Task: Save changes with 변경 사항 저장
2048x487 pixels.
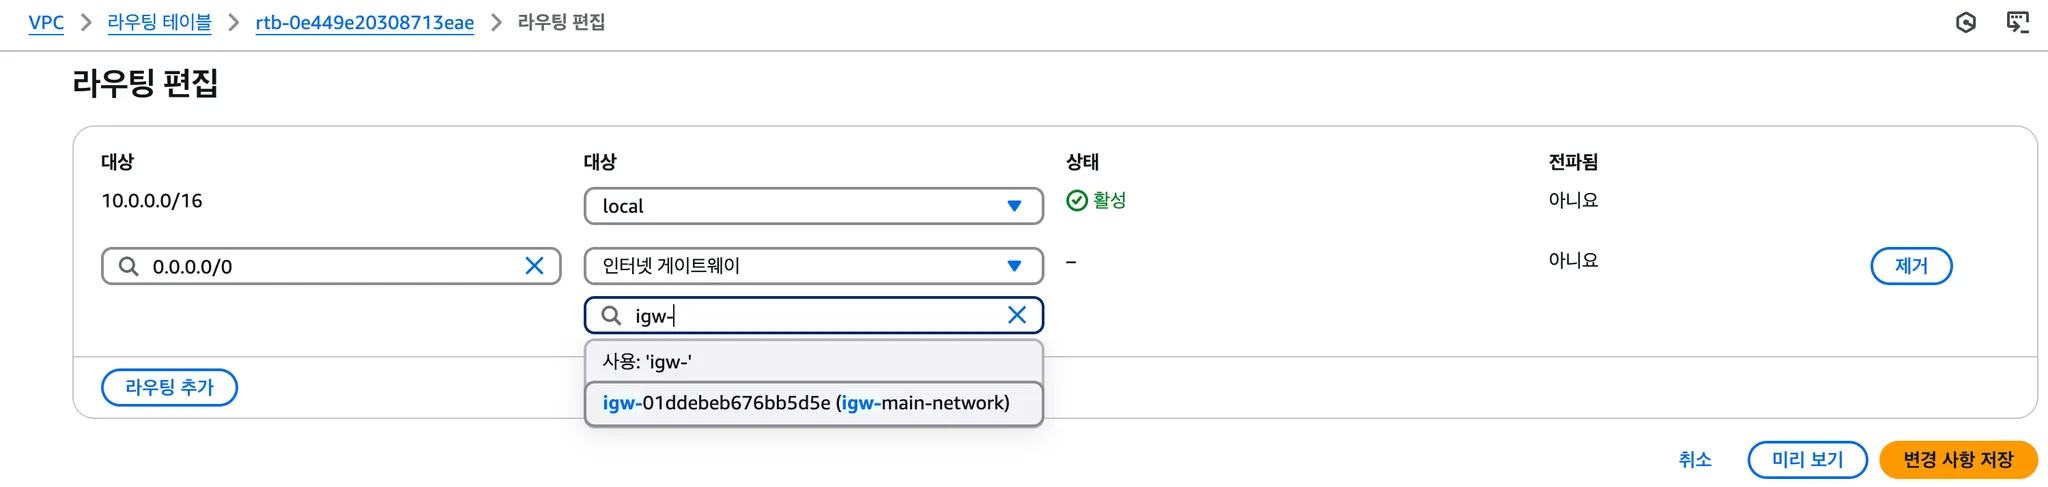Action: pos(1957,460)
